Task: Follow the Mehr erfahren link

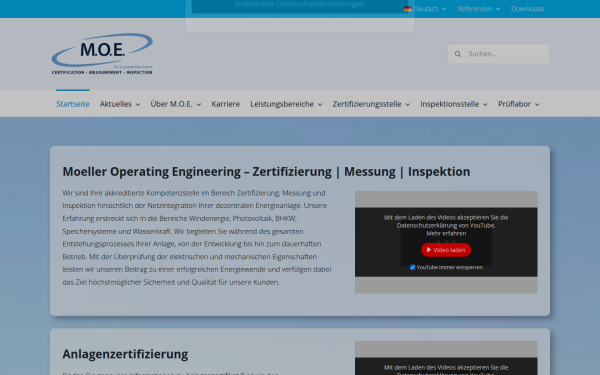Action: [446, 233]
